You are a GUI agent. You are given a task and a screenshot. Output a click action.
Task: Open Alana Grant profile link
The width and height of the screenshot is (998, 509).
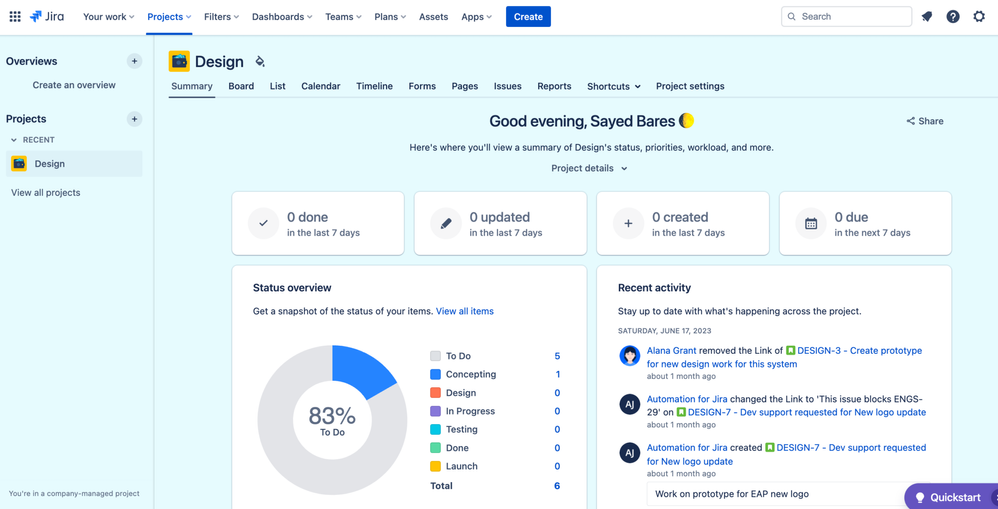tap(671, 351)
